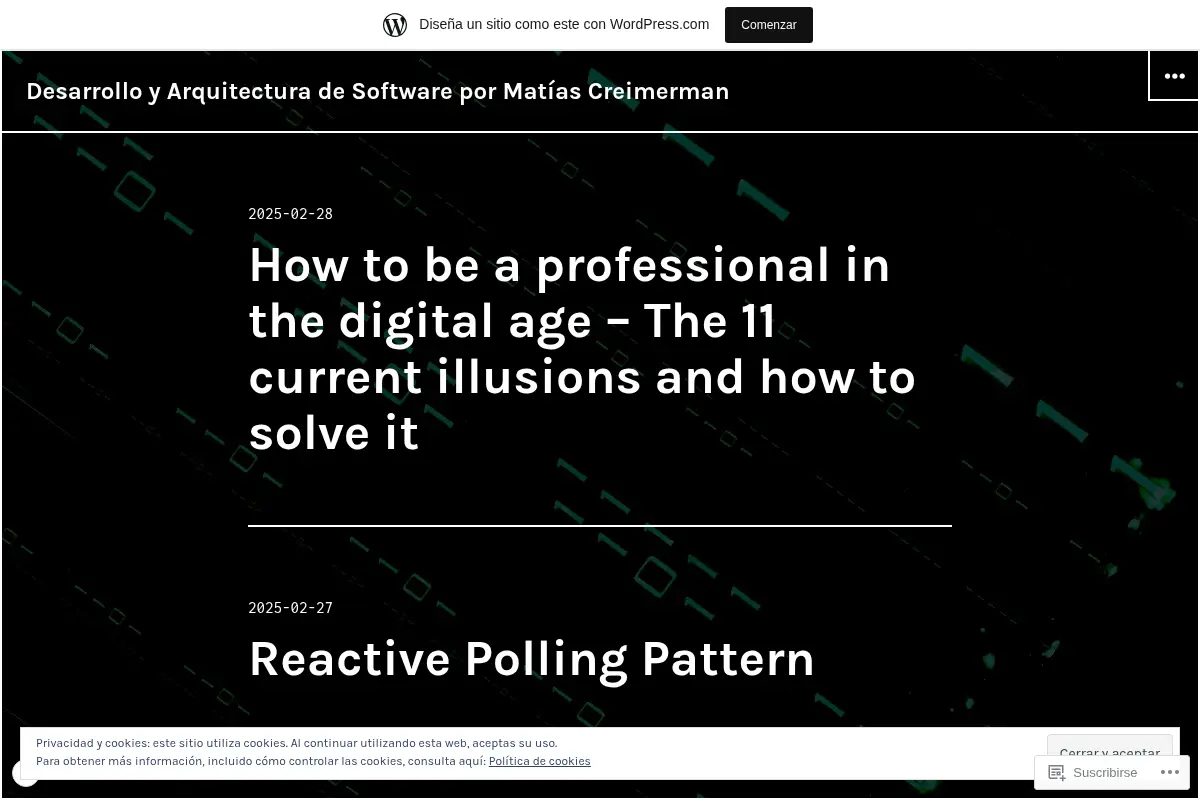Click the Suscribirse subscribe icon

[1057, 773]
